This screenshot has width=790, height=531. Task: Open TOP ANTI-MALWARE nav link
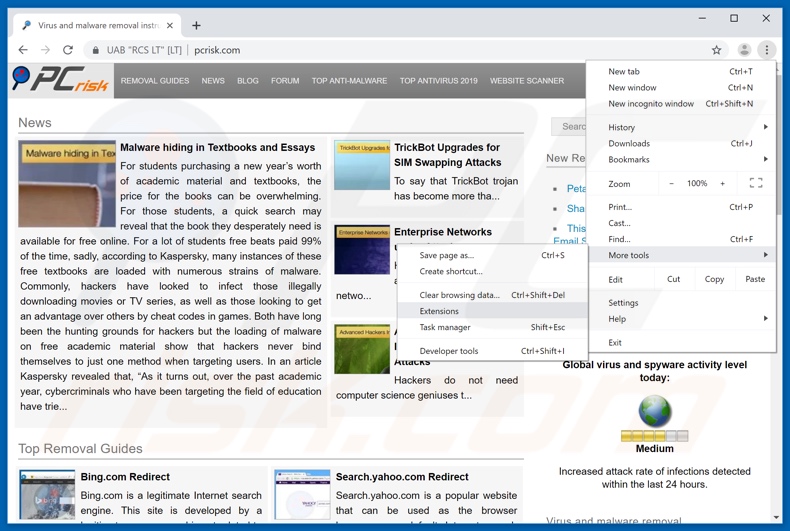pos(349,81)
